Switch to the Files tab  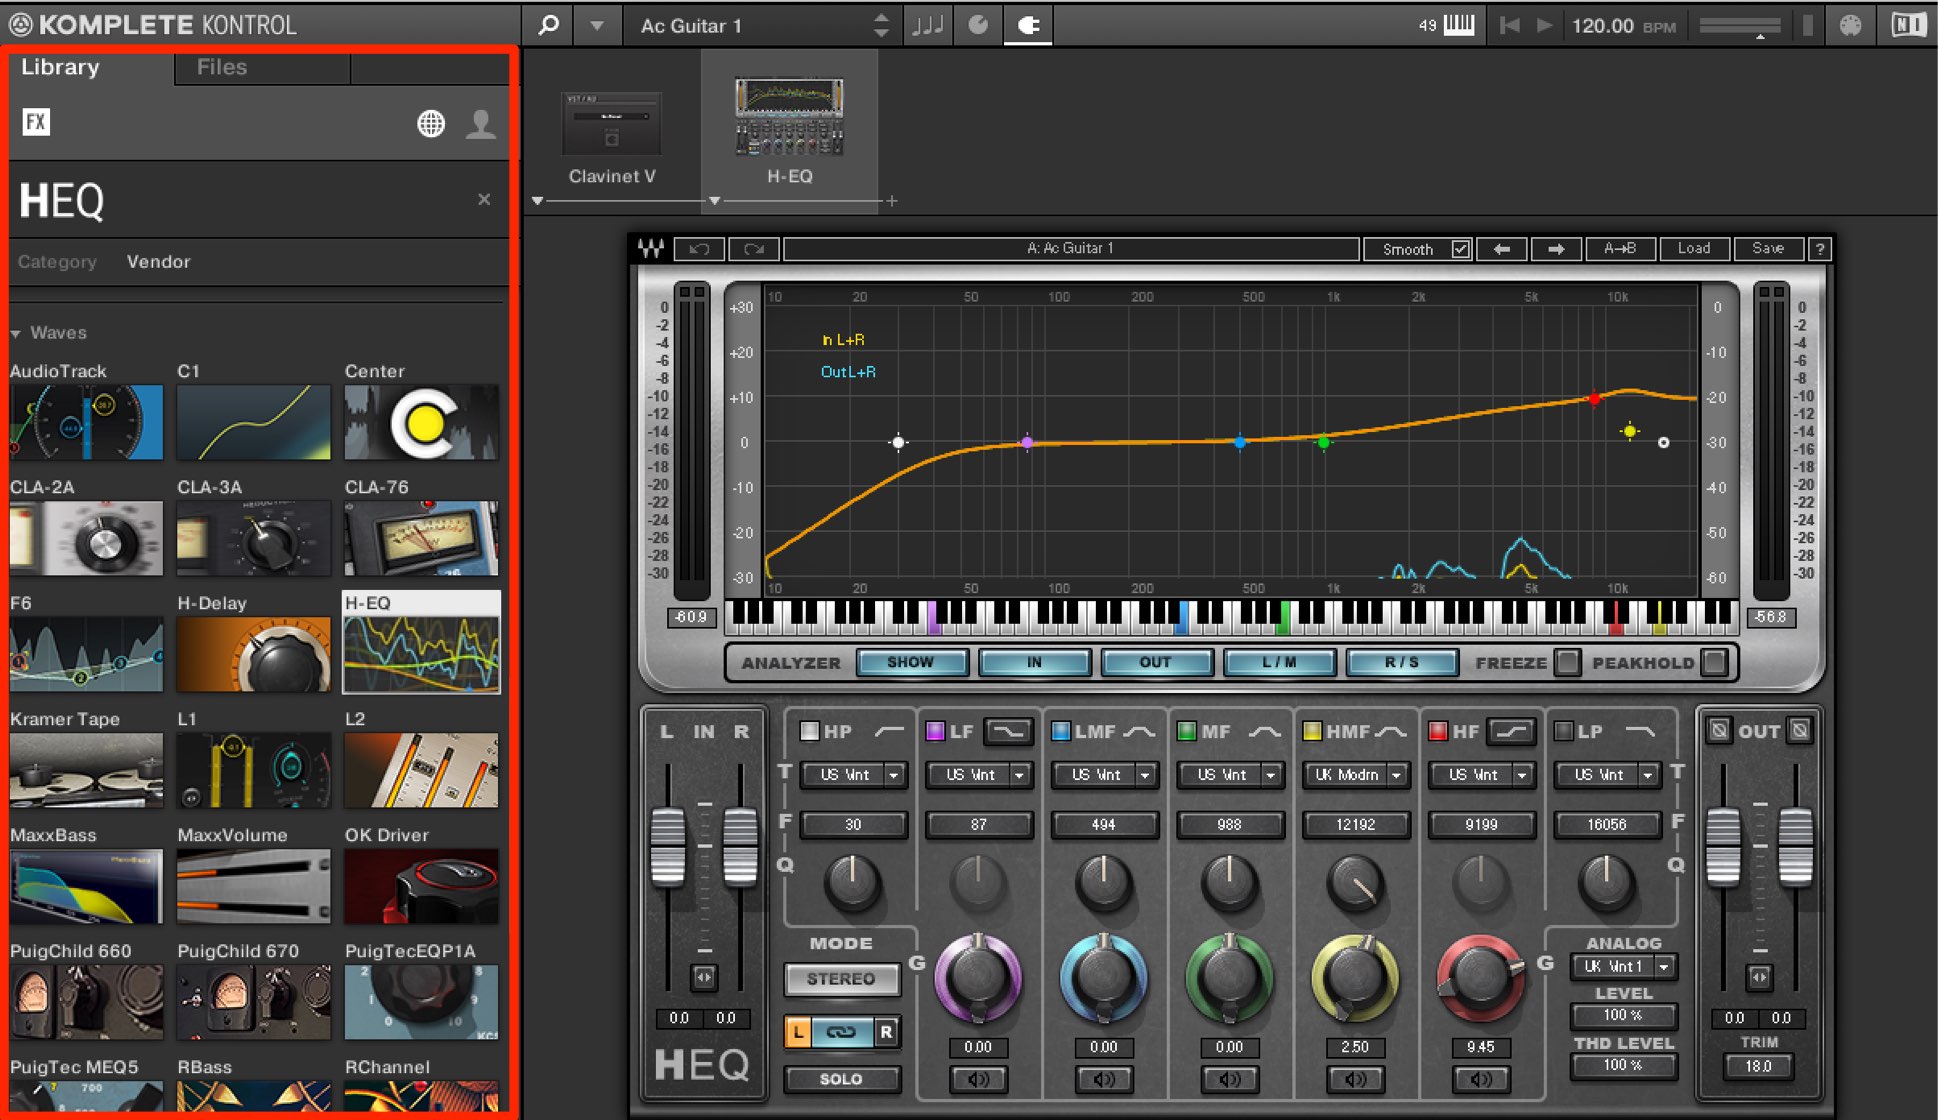click(222, 67)
